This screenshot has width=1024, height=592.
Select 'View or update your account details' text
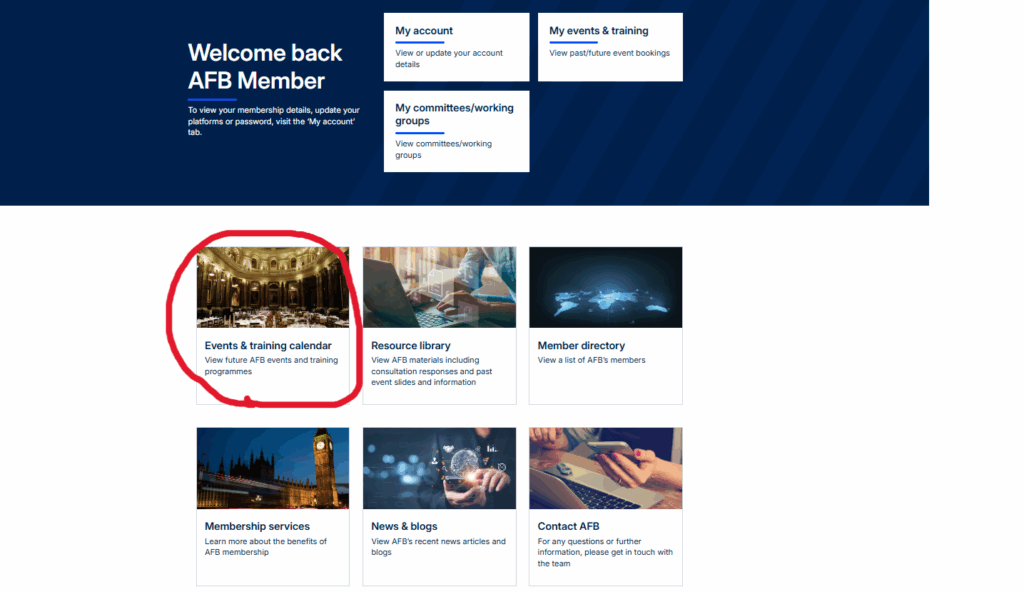tap(449, 59)
